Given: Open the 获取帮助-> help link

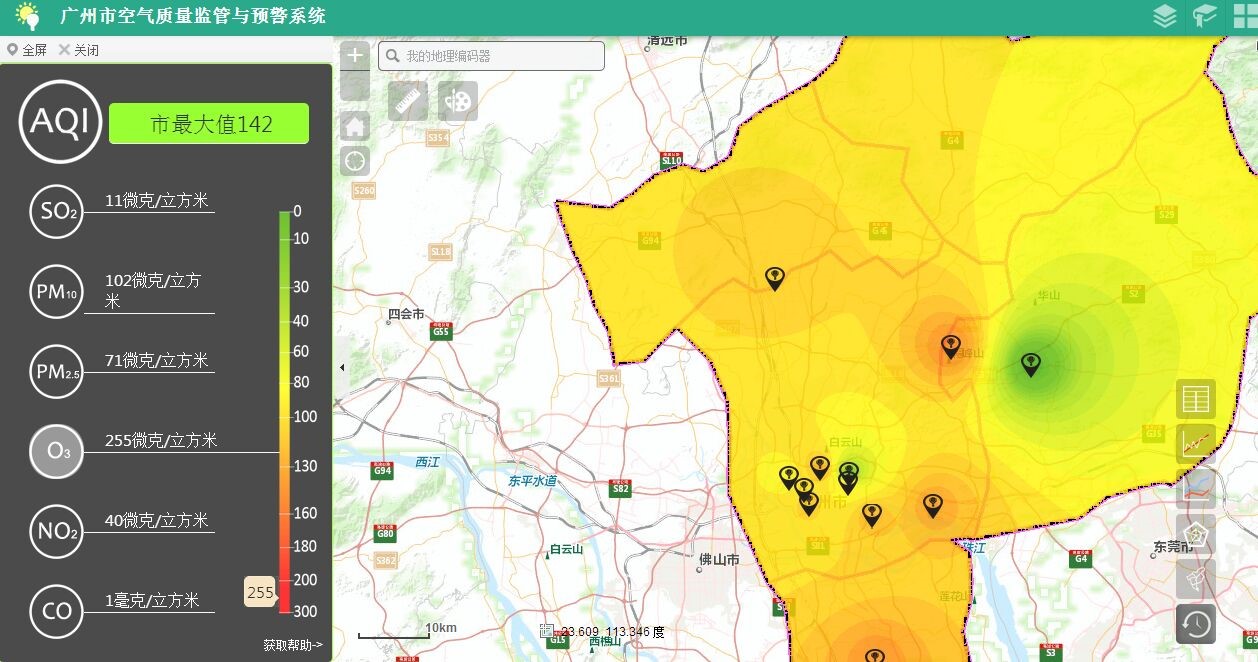Looking at the screenshot, I should [293, 645].
